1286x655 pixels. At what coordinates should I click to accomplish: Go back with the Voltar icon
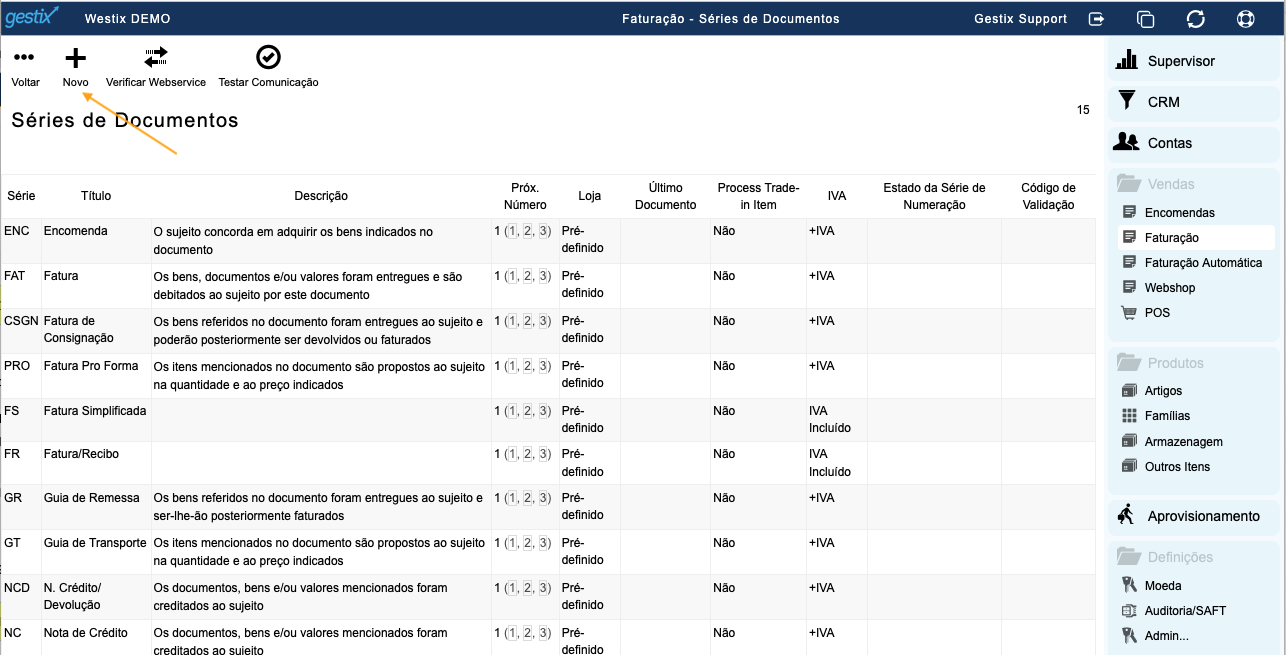[25, 59]
